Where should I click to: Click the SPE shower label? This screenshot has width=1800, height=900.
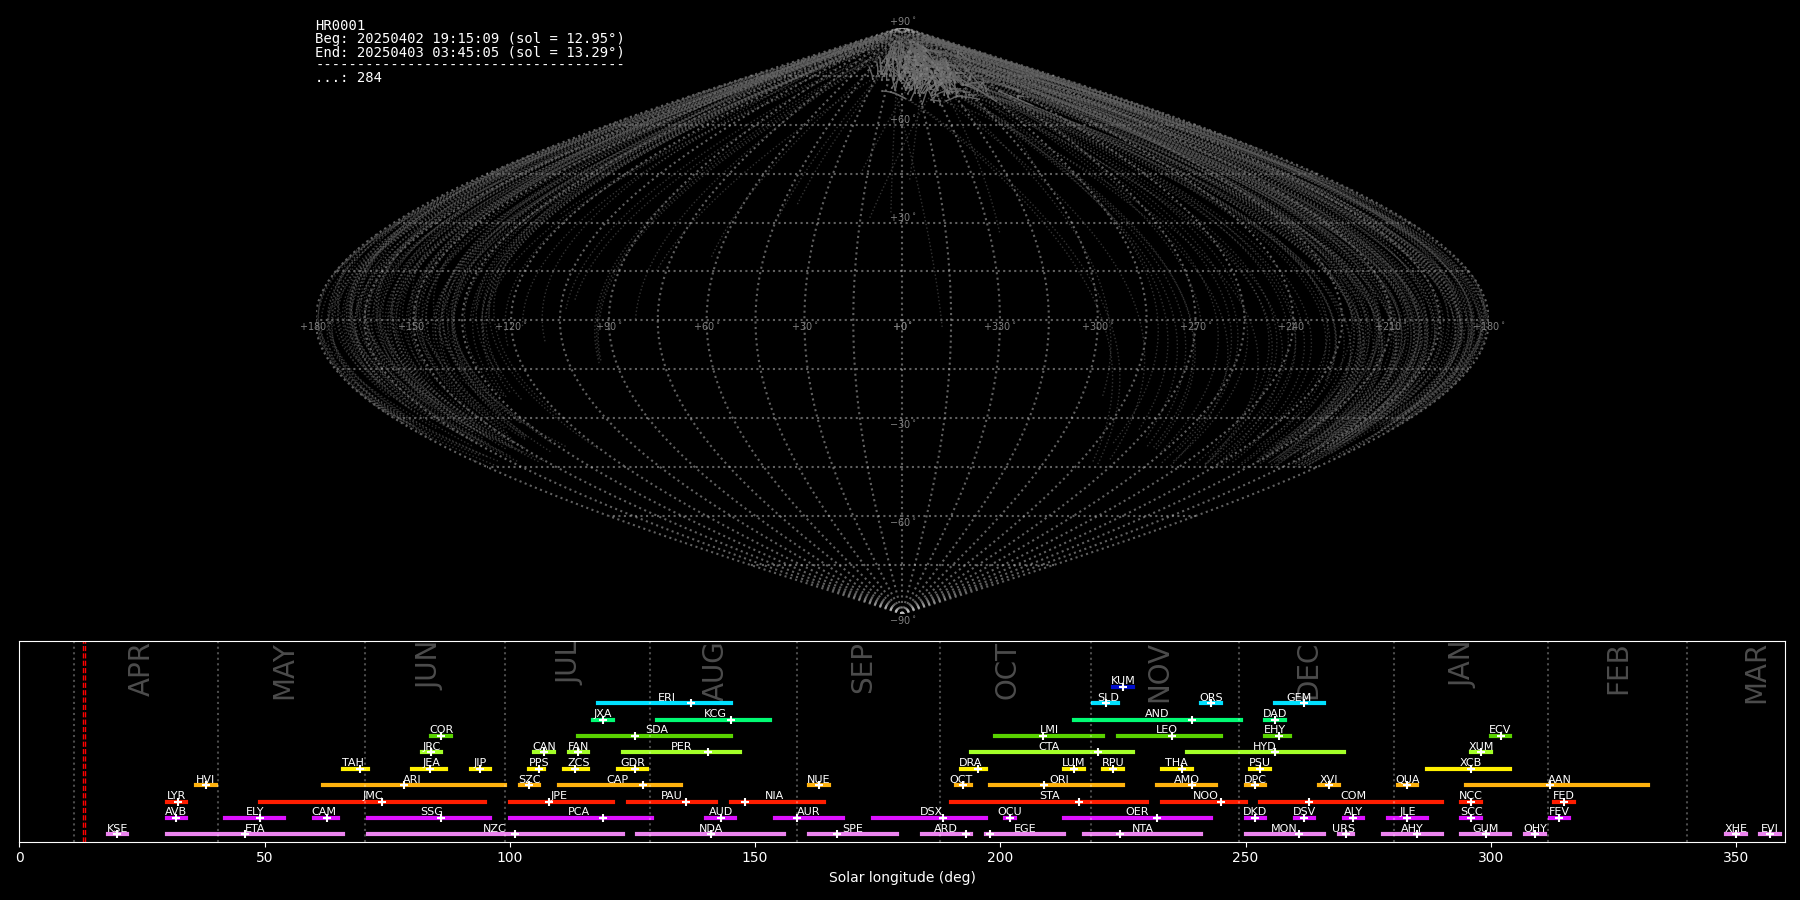point(853,829)
